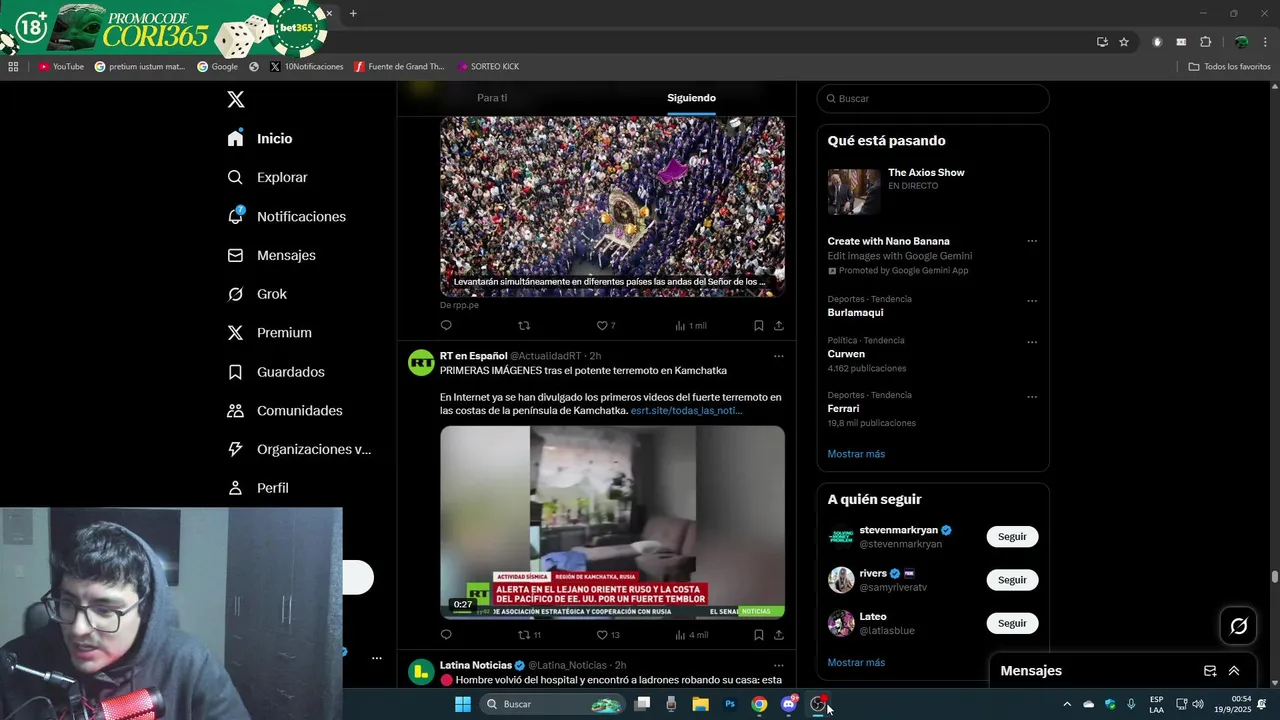Repost the rpp.pe procession post

point(524,325)
